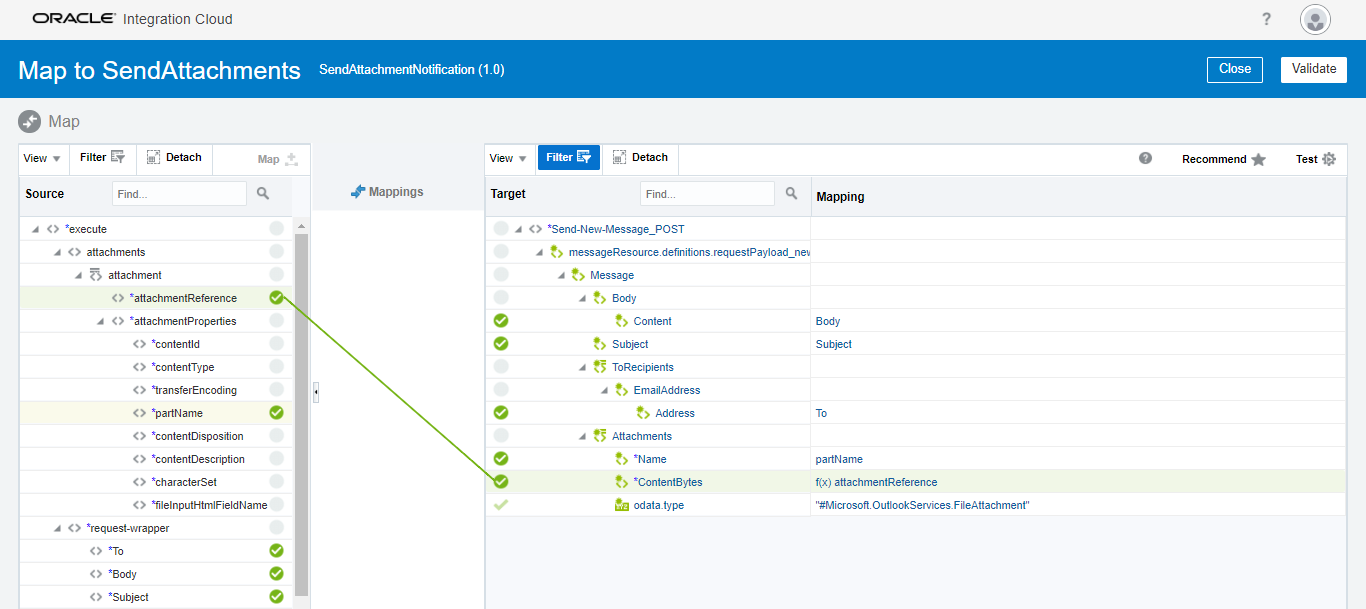Click the Test gear icon
This screenshot has height=609, width=1366.
pos(1329,159)
